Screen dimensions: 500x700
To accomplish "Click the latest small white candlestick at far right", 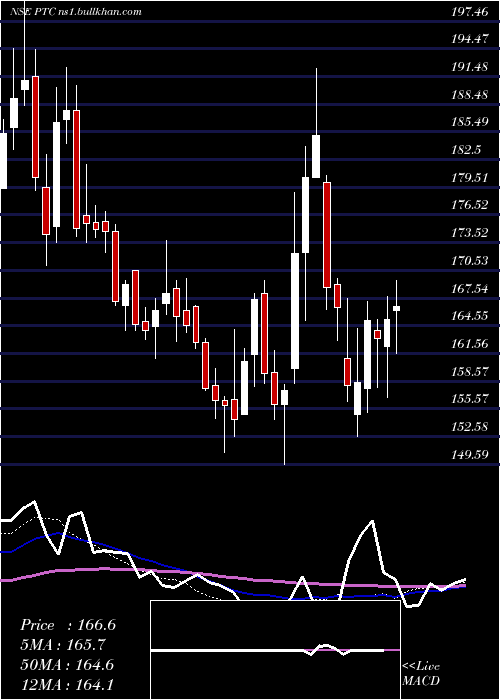I will point(396,308).
